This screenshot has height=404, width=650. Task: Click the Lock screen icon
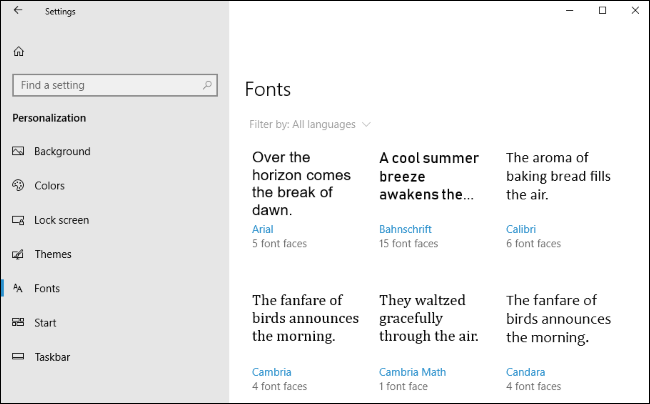[x=18, y=220]
